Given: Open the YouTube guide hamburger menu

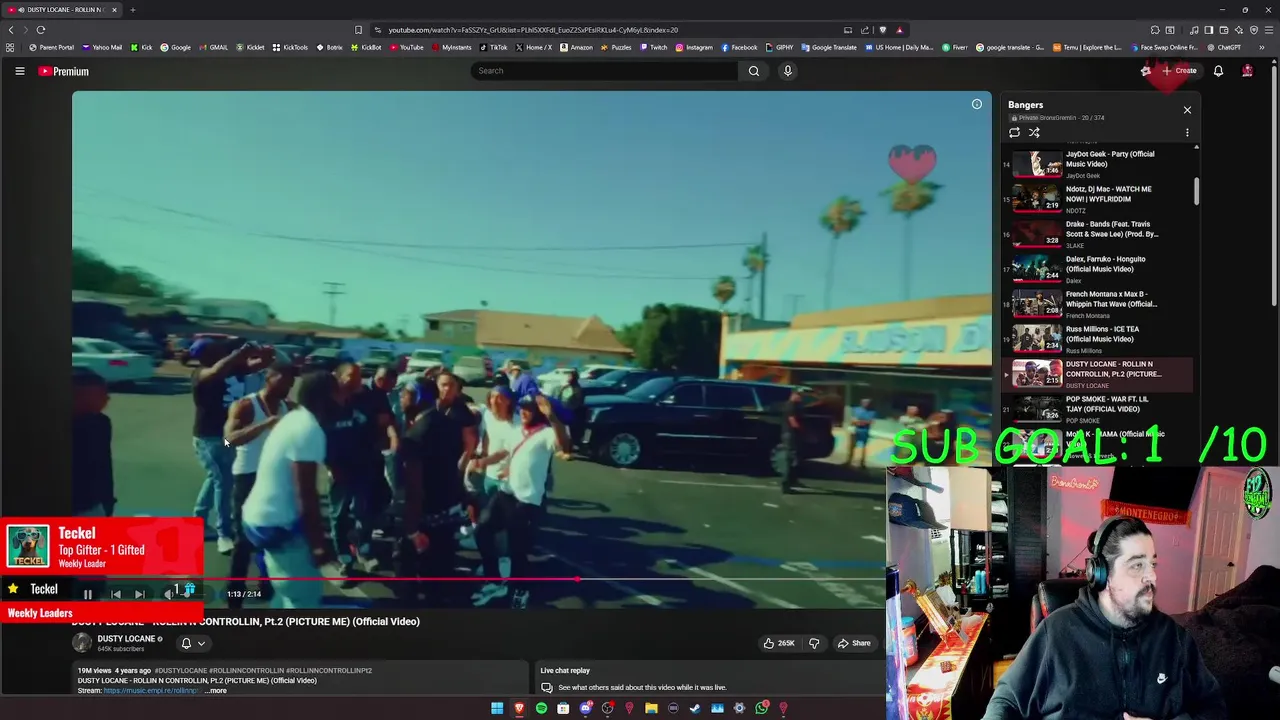Looking at the screenshot, I should coord(19,71).
